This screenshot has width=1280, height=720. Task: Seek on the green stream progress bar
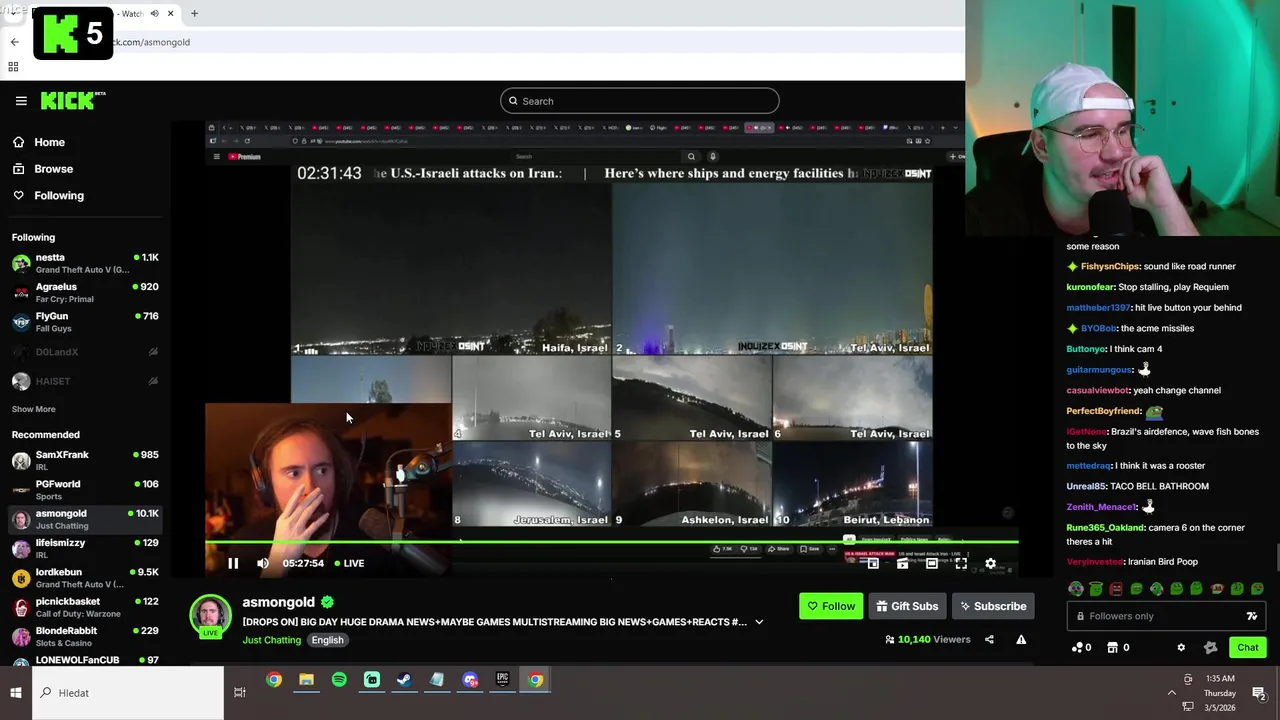click(x=612, y=542)
